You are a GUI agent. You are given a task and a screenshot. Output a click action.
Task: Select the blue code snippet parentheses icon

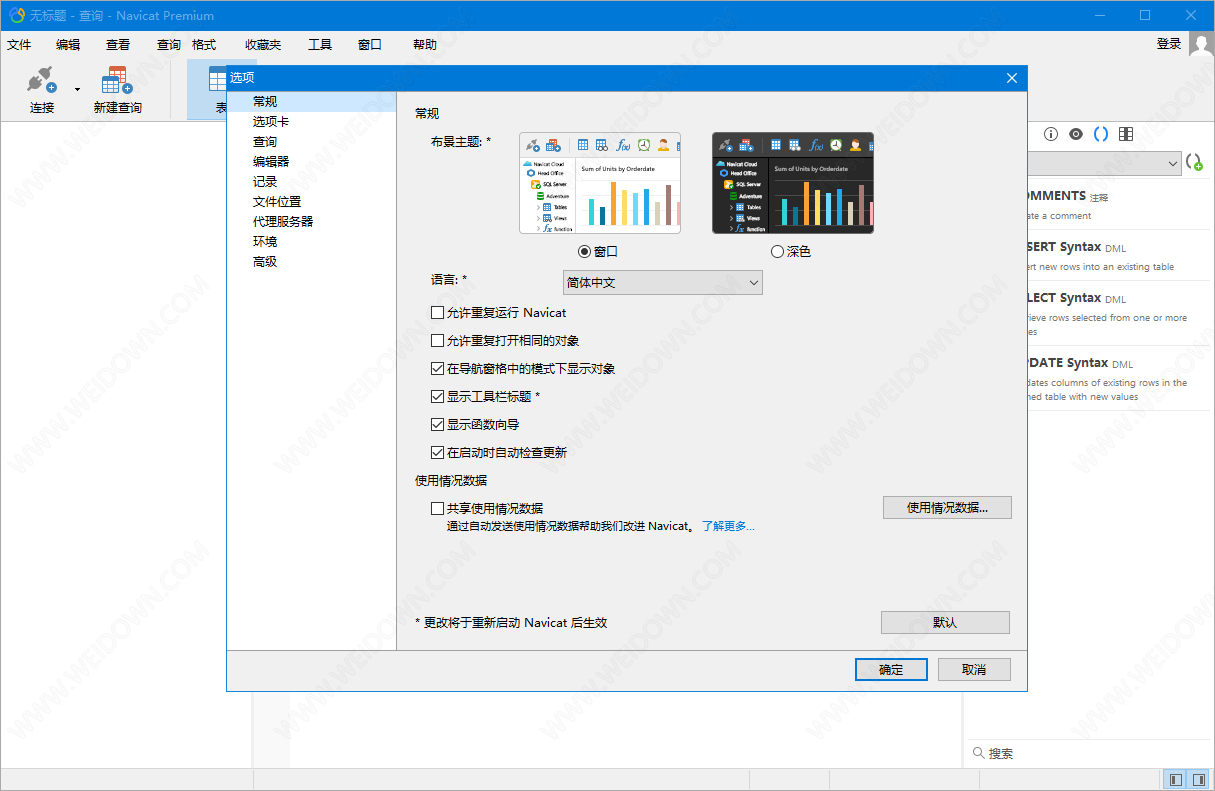click(x=1100, y=134)
